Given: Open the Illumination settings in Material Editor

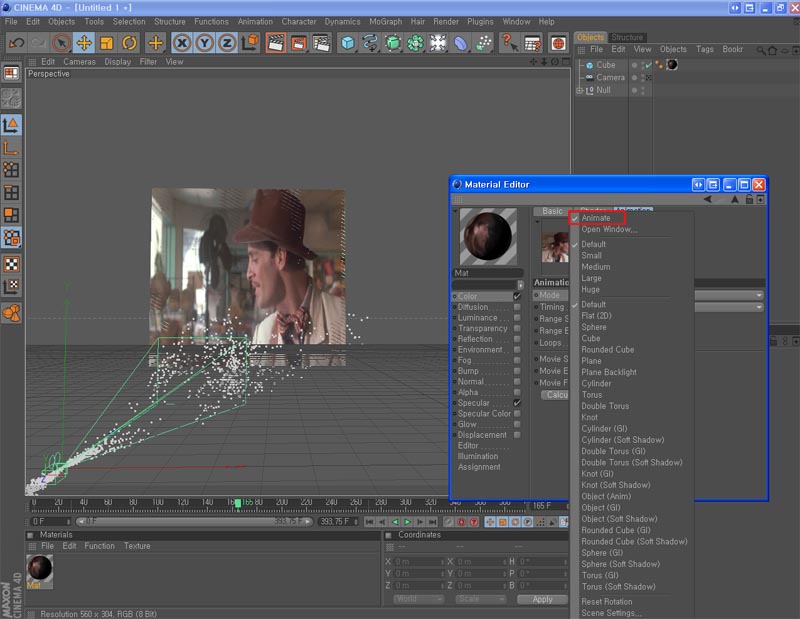Looking at the screenshot, I should point(478,456).
